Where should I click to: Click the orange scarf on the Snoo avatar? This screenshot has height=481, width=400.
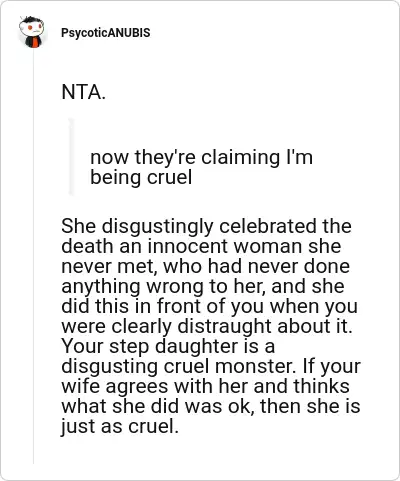point(33,42)
